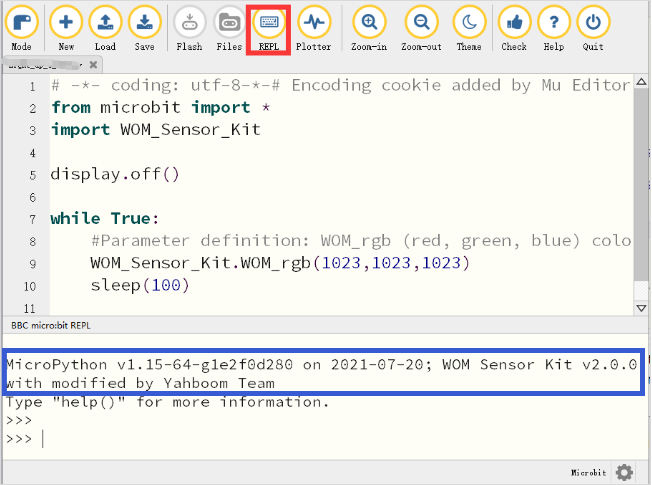Image resolution: width=652 pixels, height=485 pixels.
Task: Close the current editor tab
Action: (x=94, y=64)
